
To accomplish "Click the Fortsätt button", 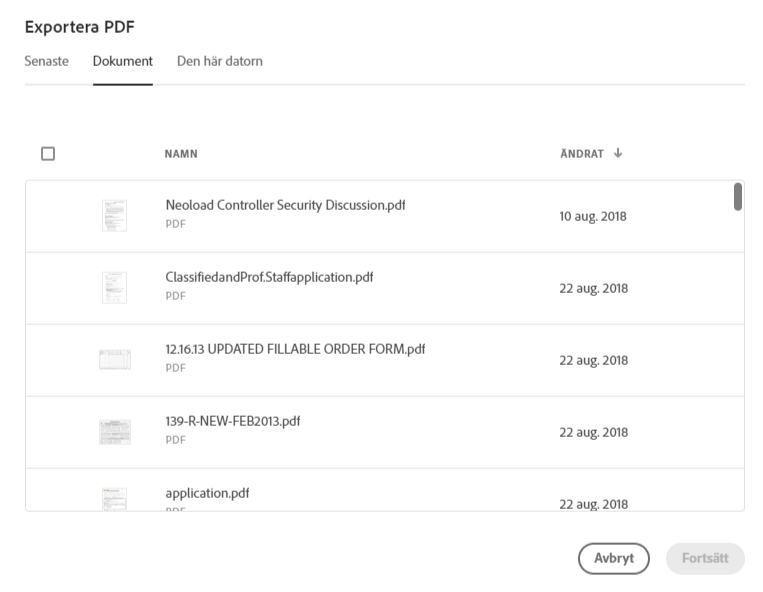I will pos(705,558).
